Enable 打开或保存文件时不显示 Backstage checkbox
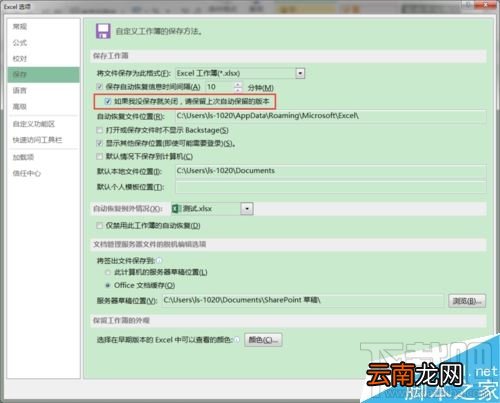Screen dimensions: 500x403 click(99, 130)
